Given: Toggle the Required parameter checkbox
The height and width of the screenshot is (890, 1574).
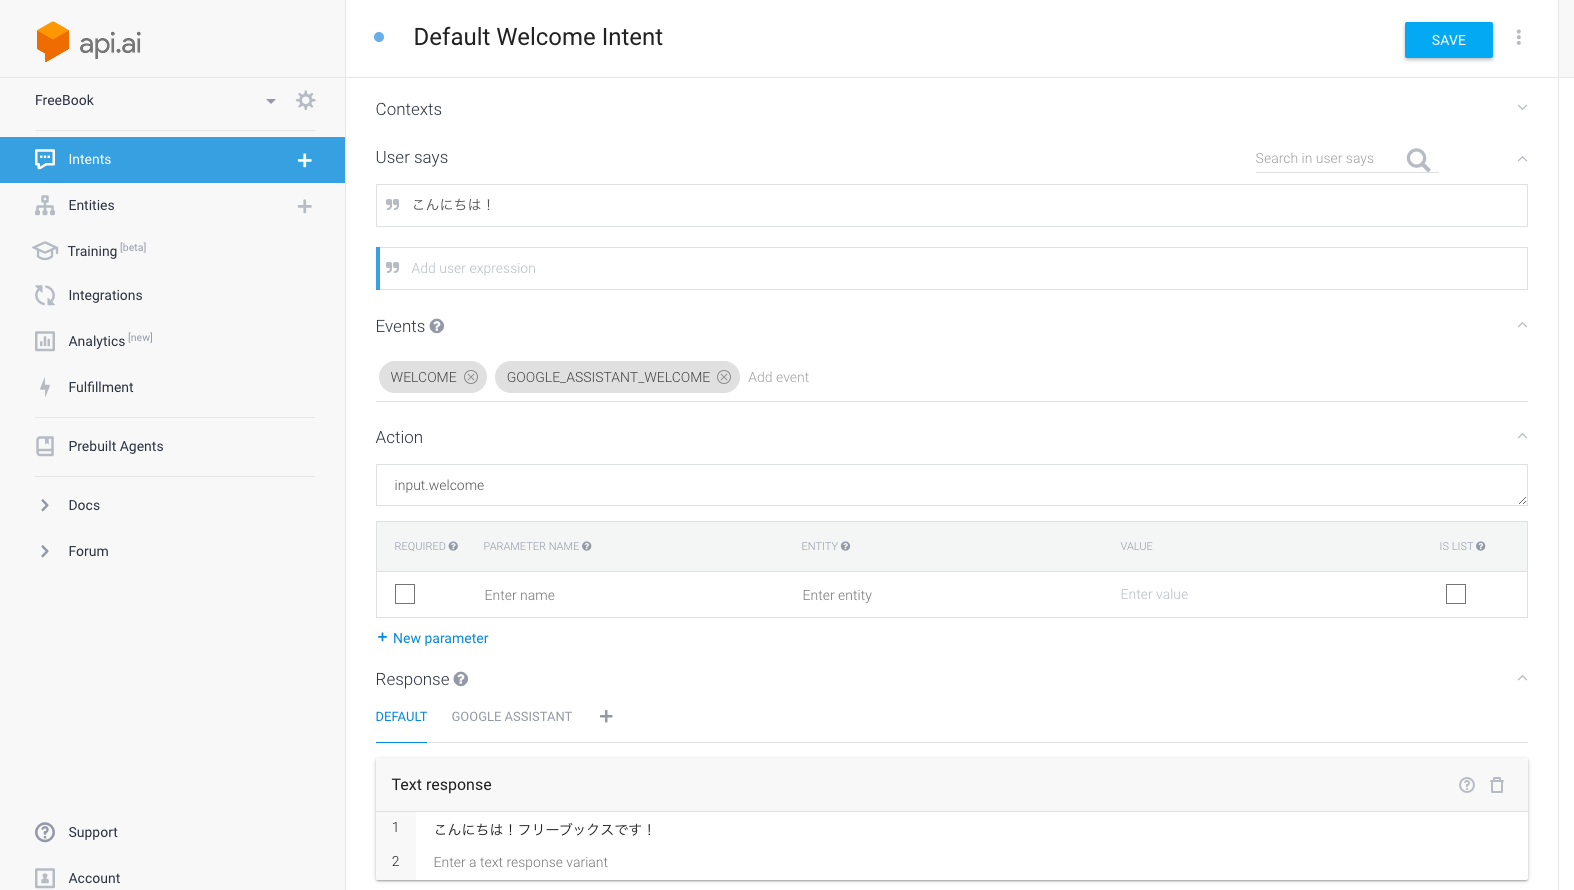Looking at the screenshot, I should pos(405,594).
